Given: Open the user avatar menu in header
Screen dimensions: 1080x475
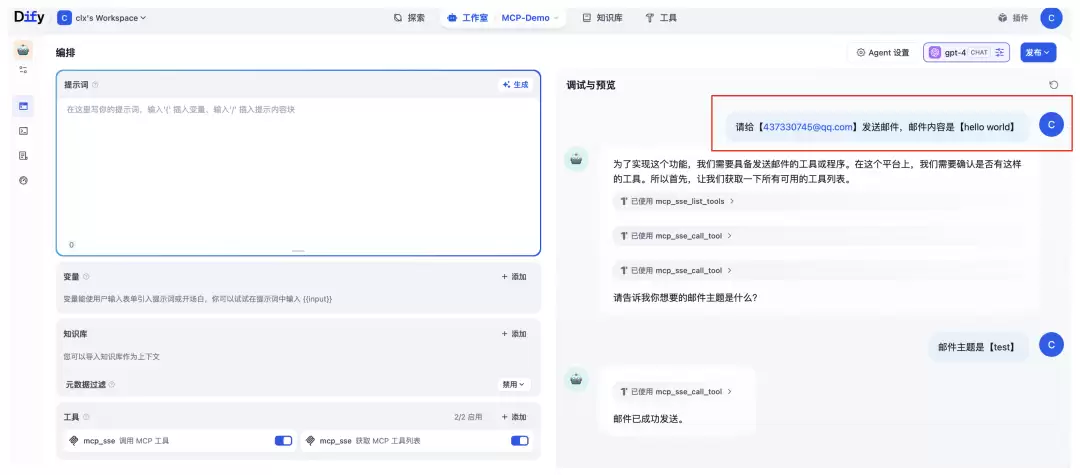Looking at the screenshot, I should pos(1051,18).
